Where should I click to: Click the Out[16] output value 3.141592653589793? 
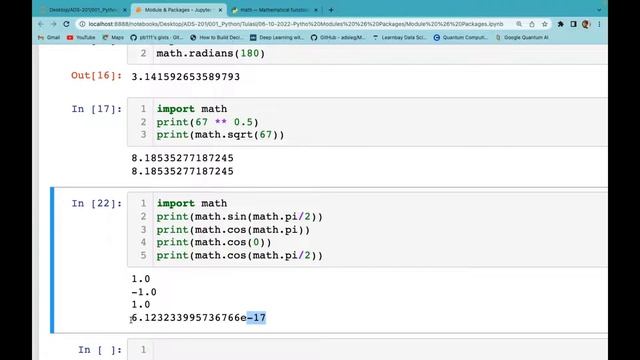[186, 77]
